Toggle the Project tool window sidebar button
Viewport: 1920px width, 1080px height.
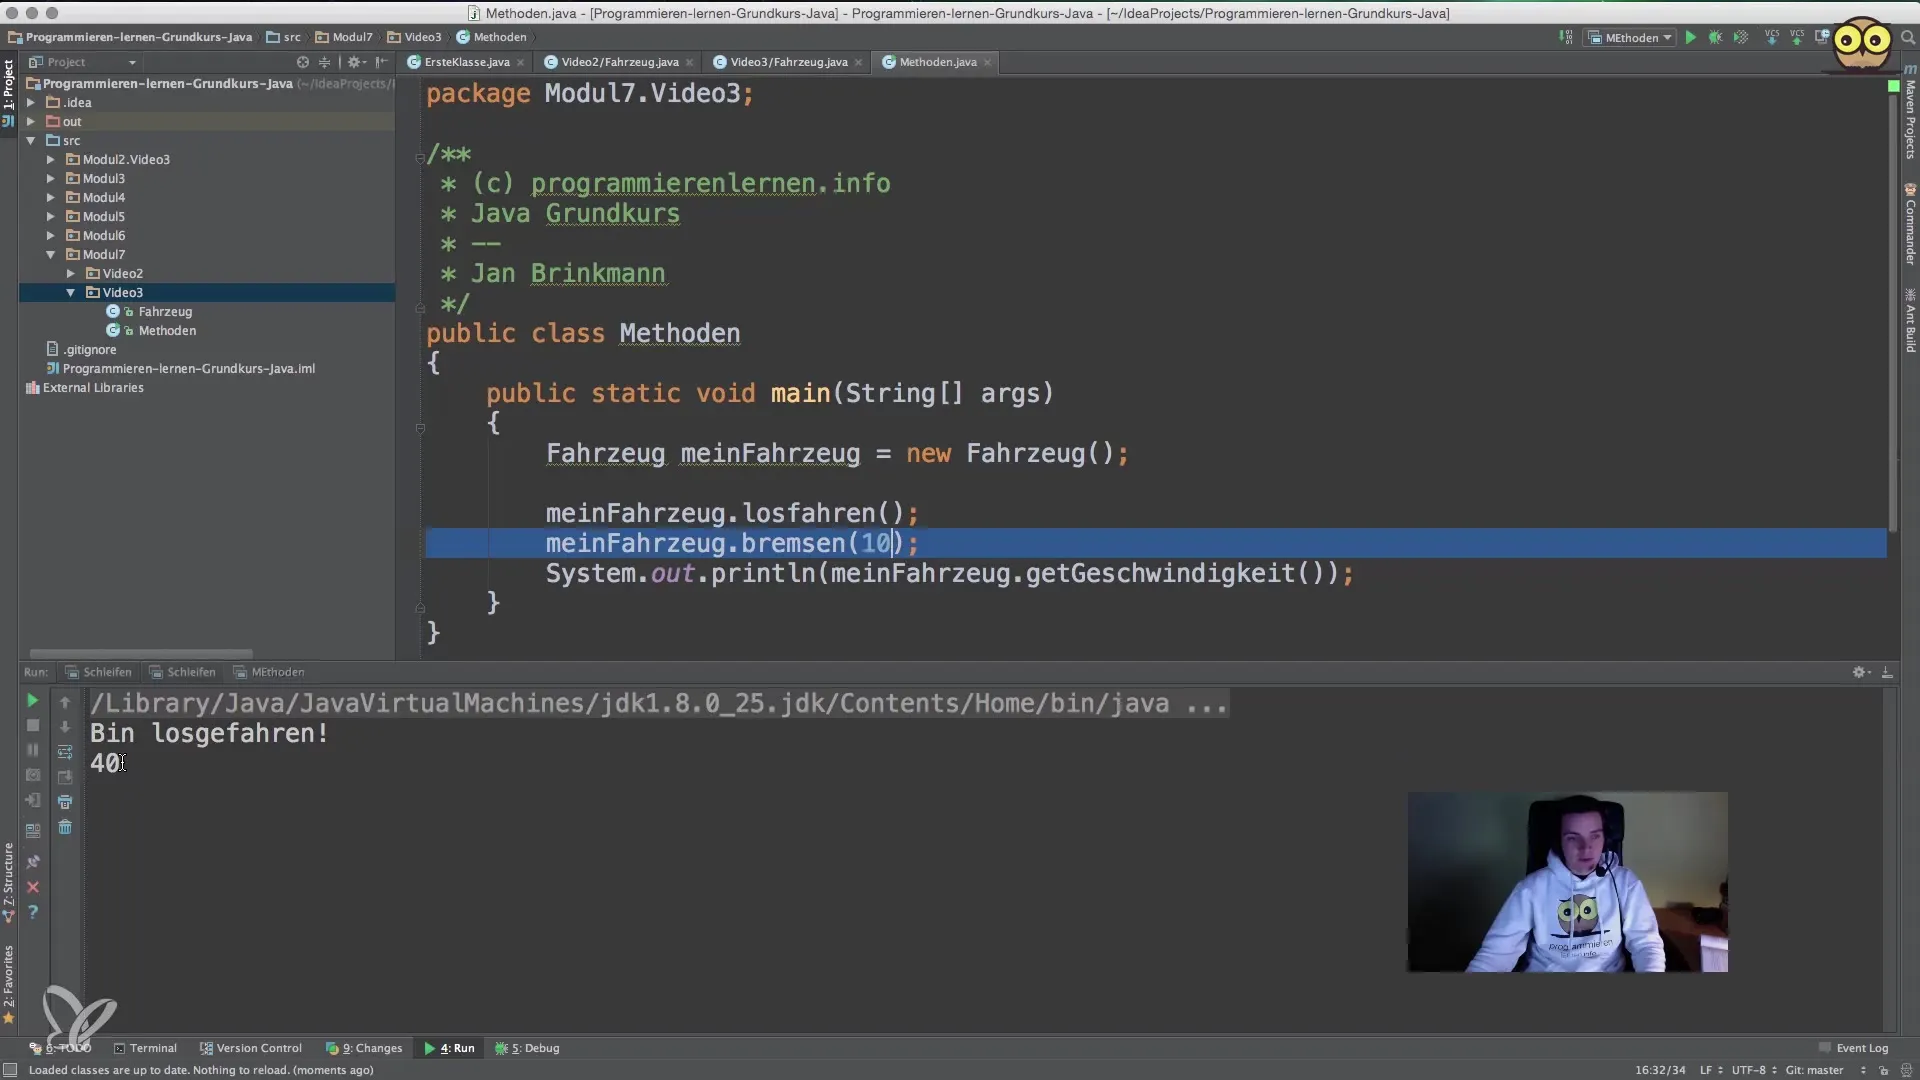tap(8, 85)
